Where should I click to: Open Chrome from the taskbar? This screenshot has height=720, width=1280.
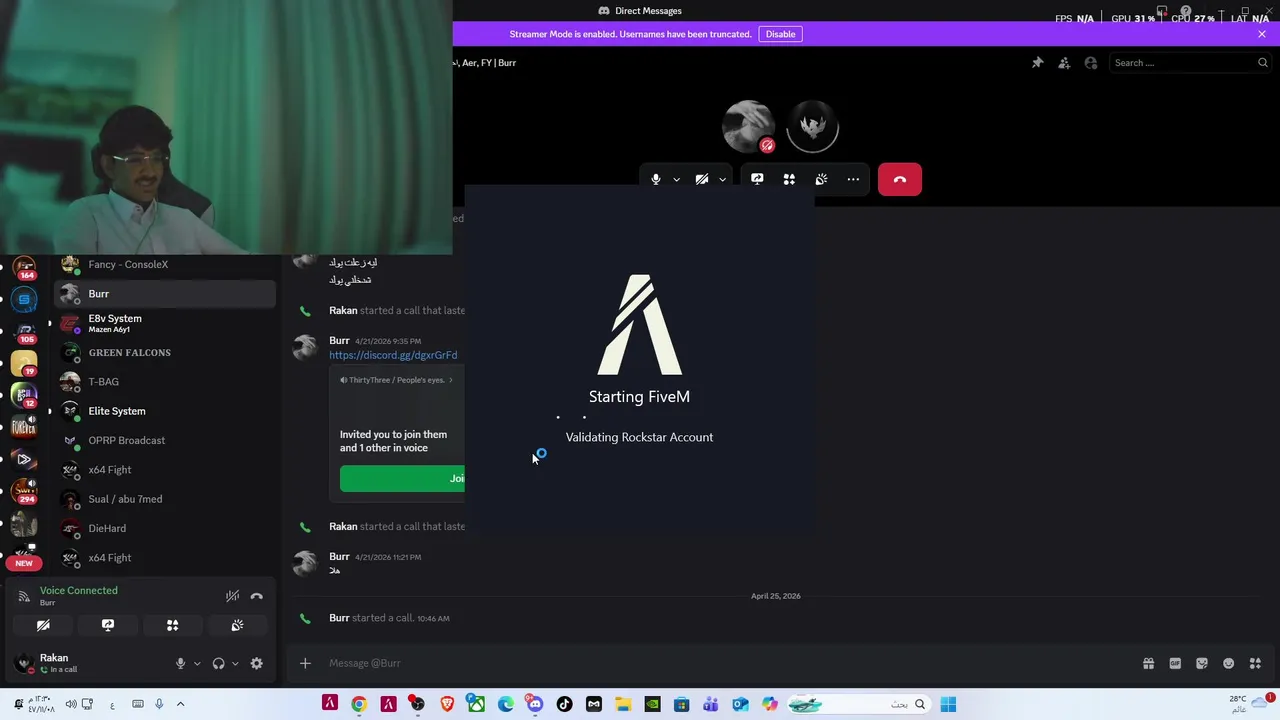pyautogui.click(x=359, y=704)
